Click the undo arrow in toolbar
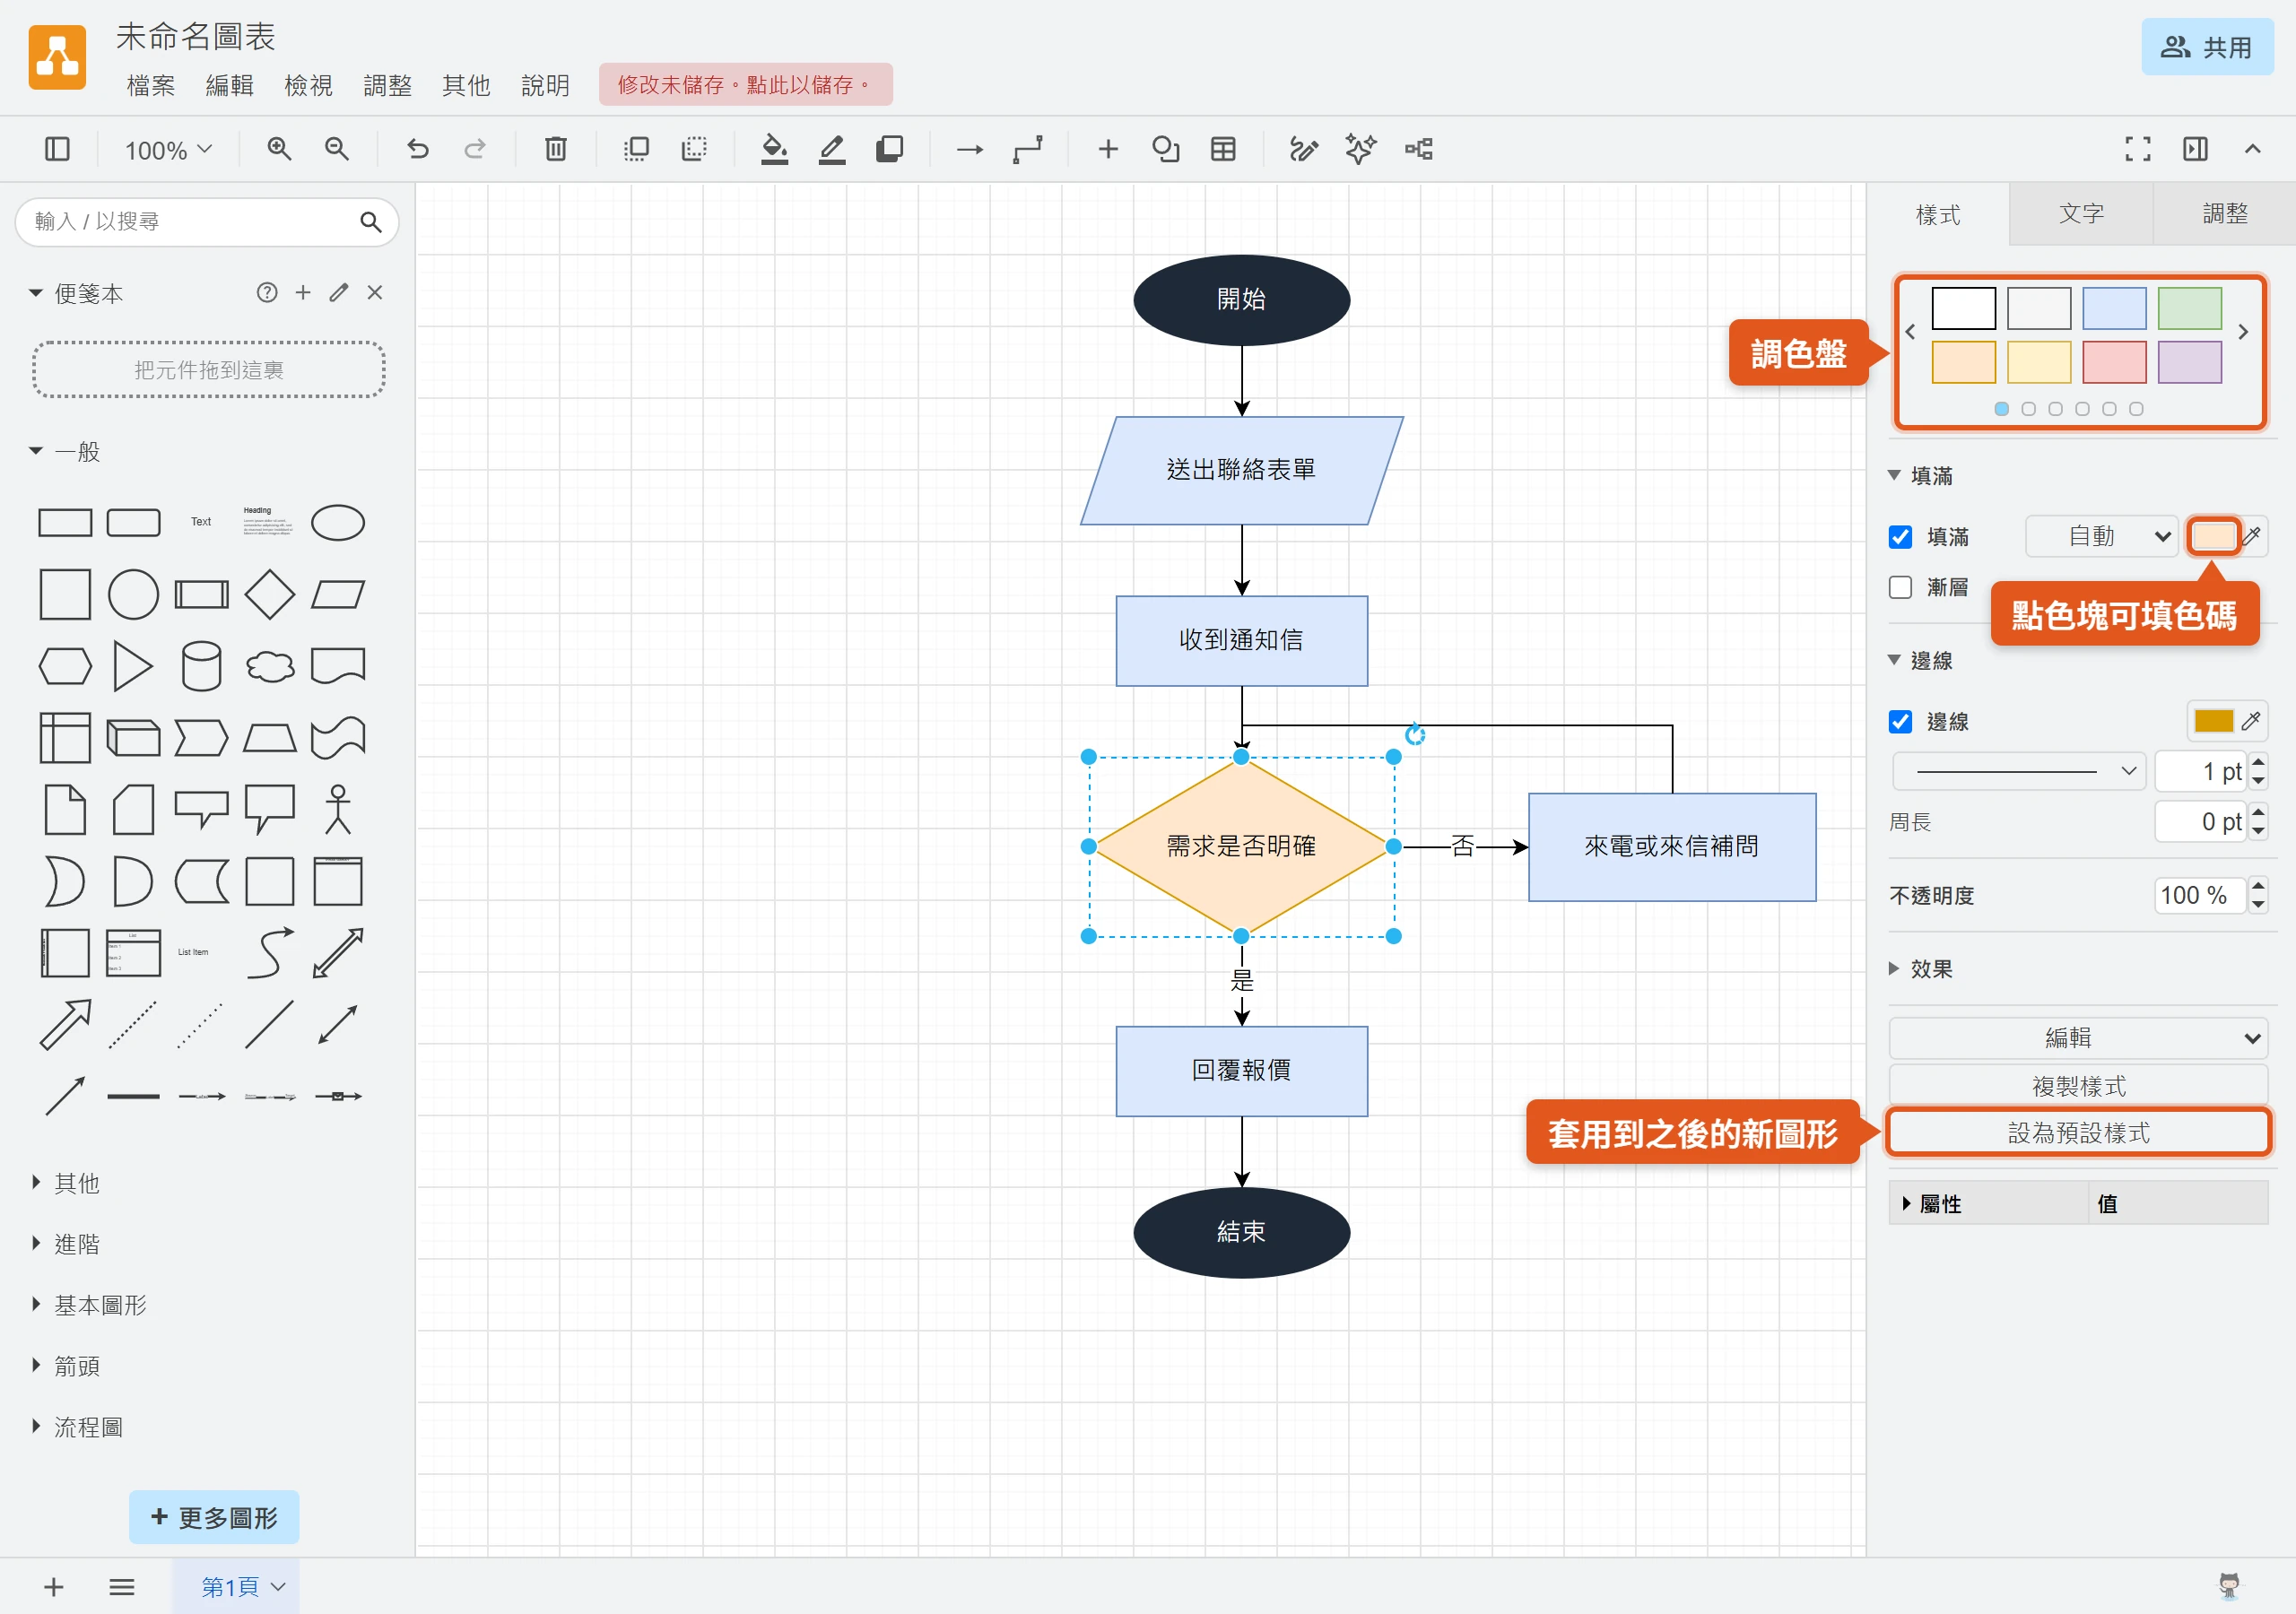 pyautogui.click(x=417, y=150)
